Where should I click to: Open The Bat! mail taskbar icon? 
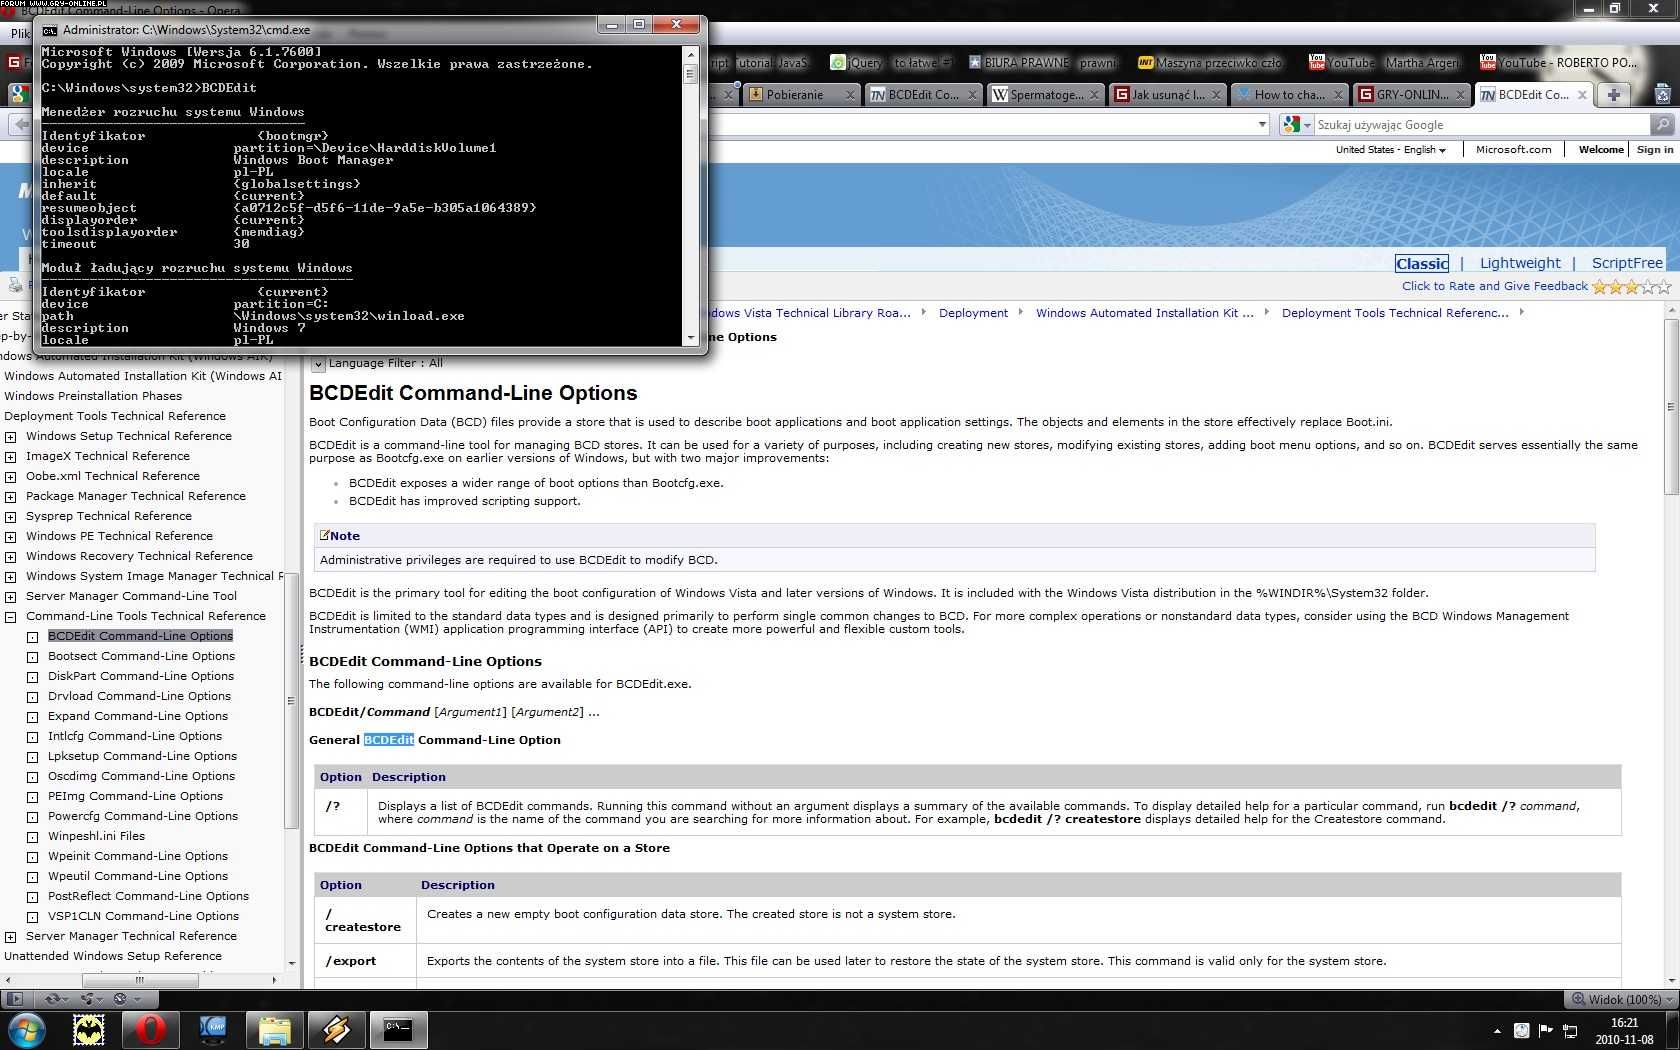pos(89,1029)
